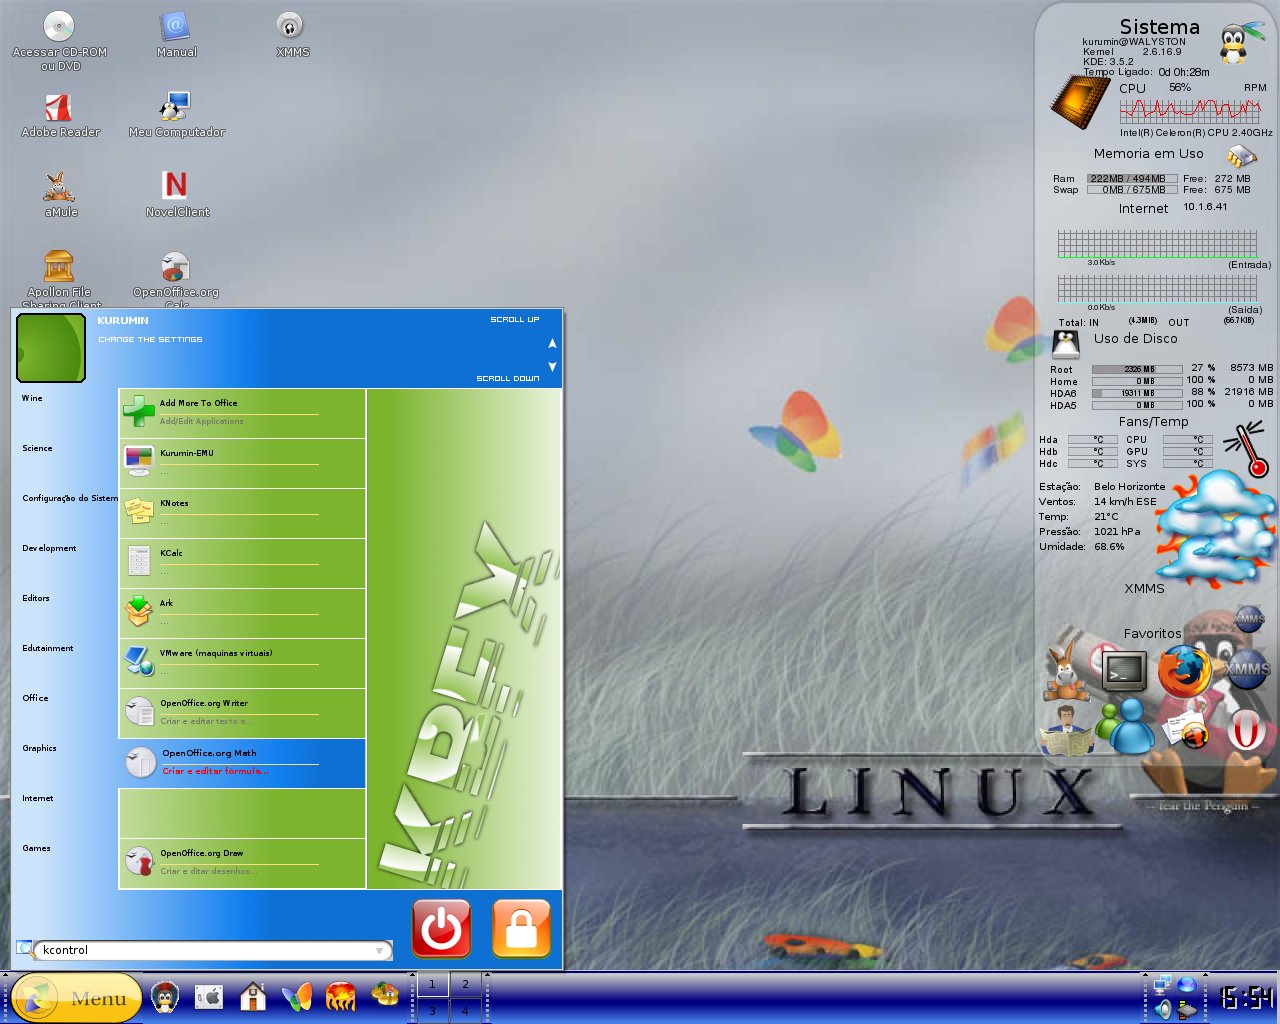Click the scroll down arrow in menu

pos(552,366)
